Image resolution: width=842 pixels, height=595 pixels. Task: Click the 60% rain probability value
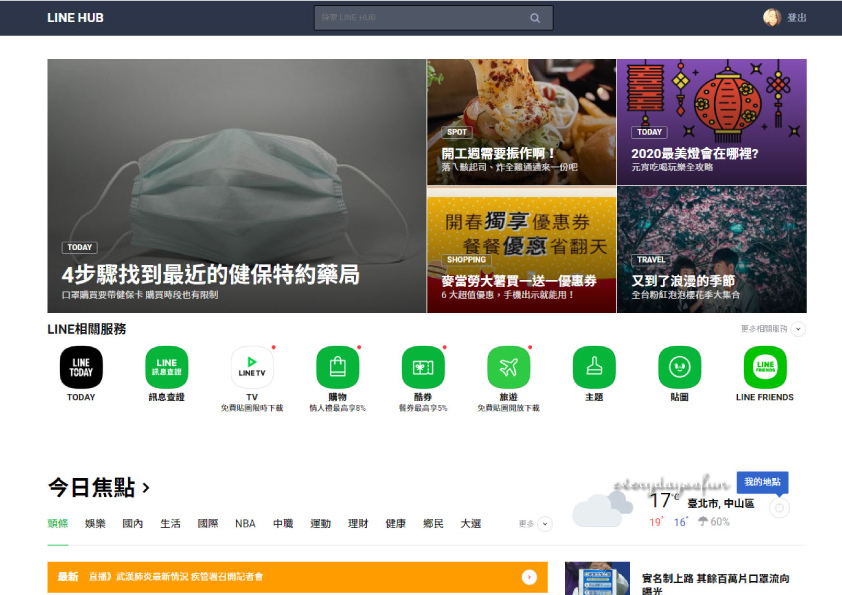click(x=720, y=521)
